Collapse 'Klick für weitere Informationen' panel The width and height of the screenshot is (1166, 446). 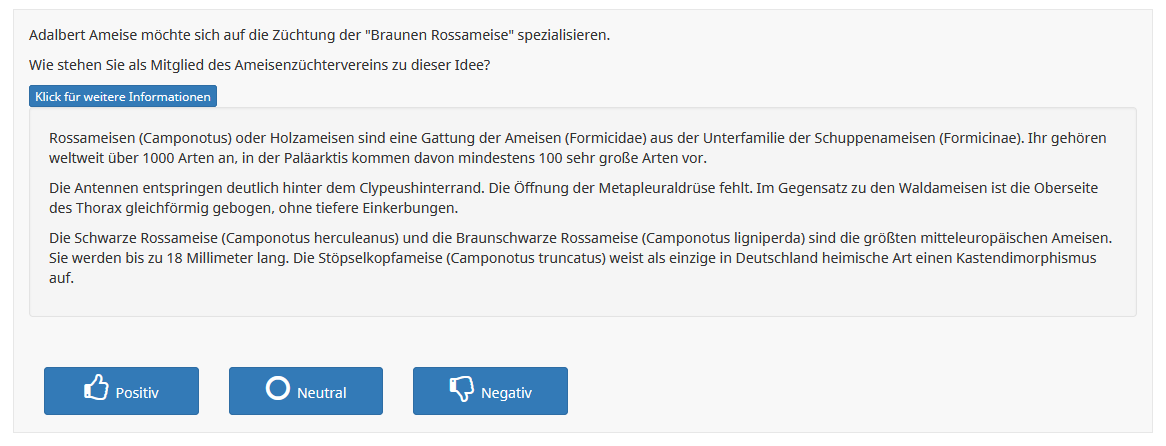point(123,97)
